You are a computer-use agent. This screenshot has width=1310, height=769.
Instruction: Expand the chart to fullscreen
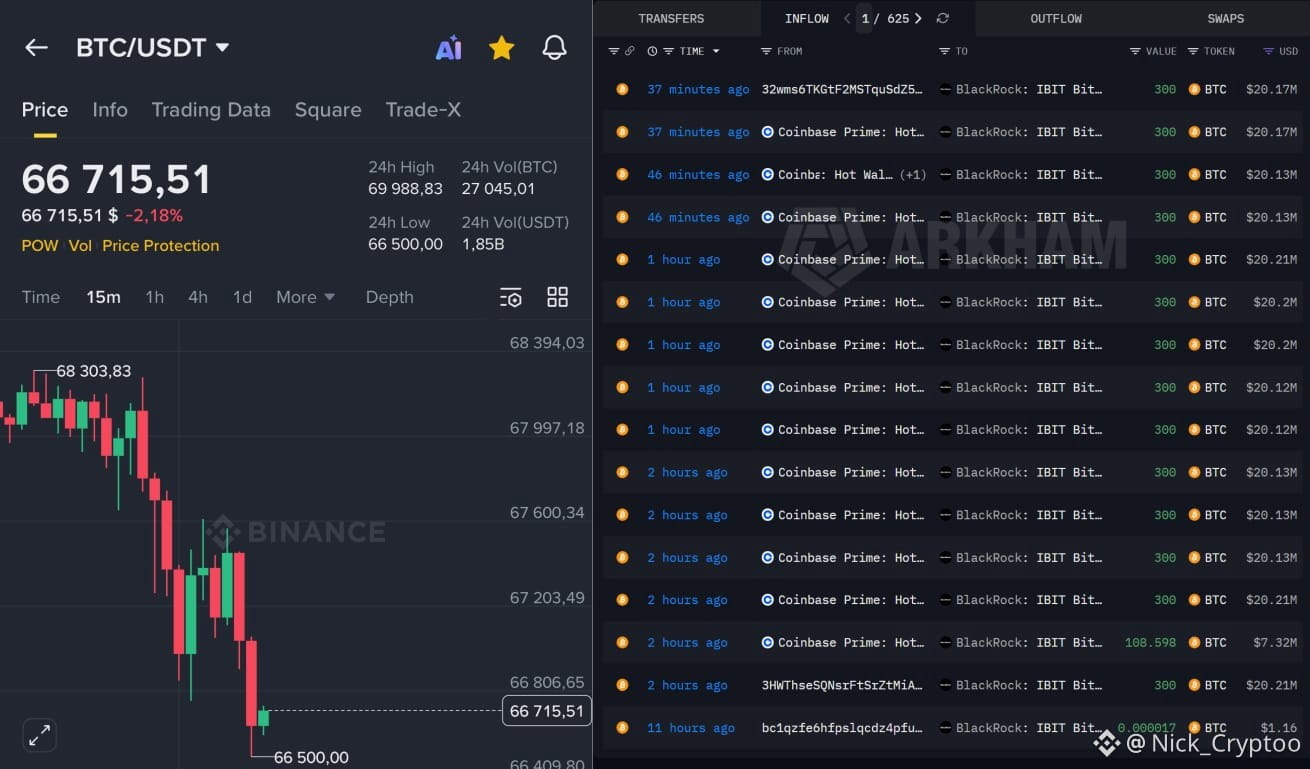click(39, 736)
